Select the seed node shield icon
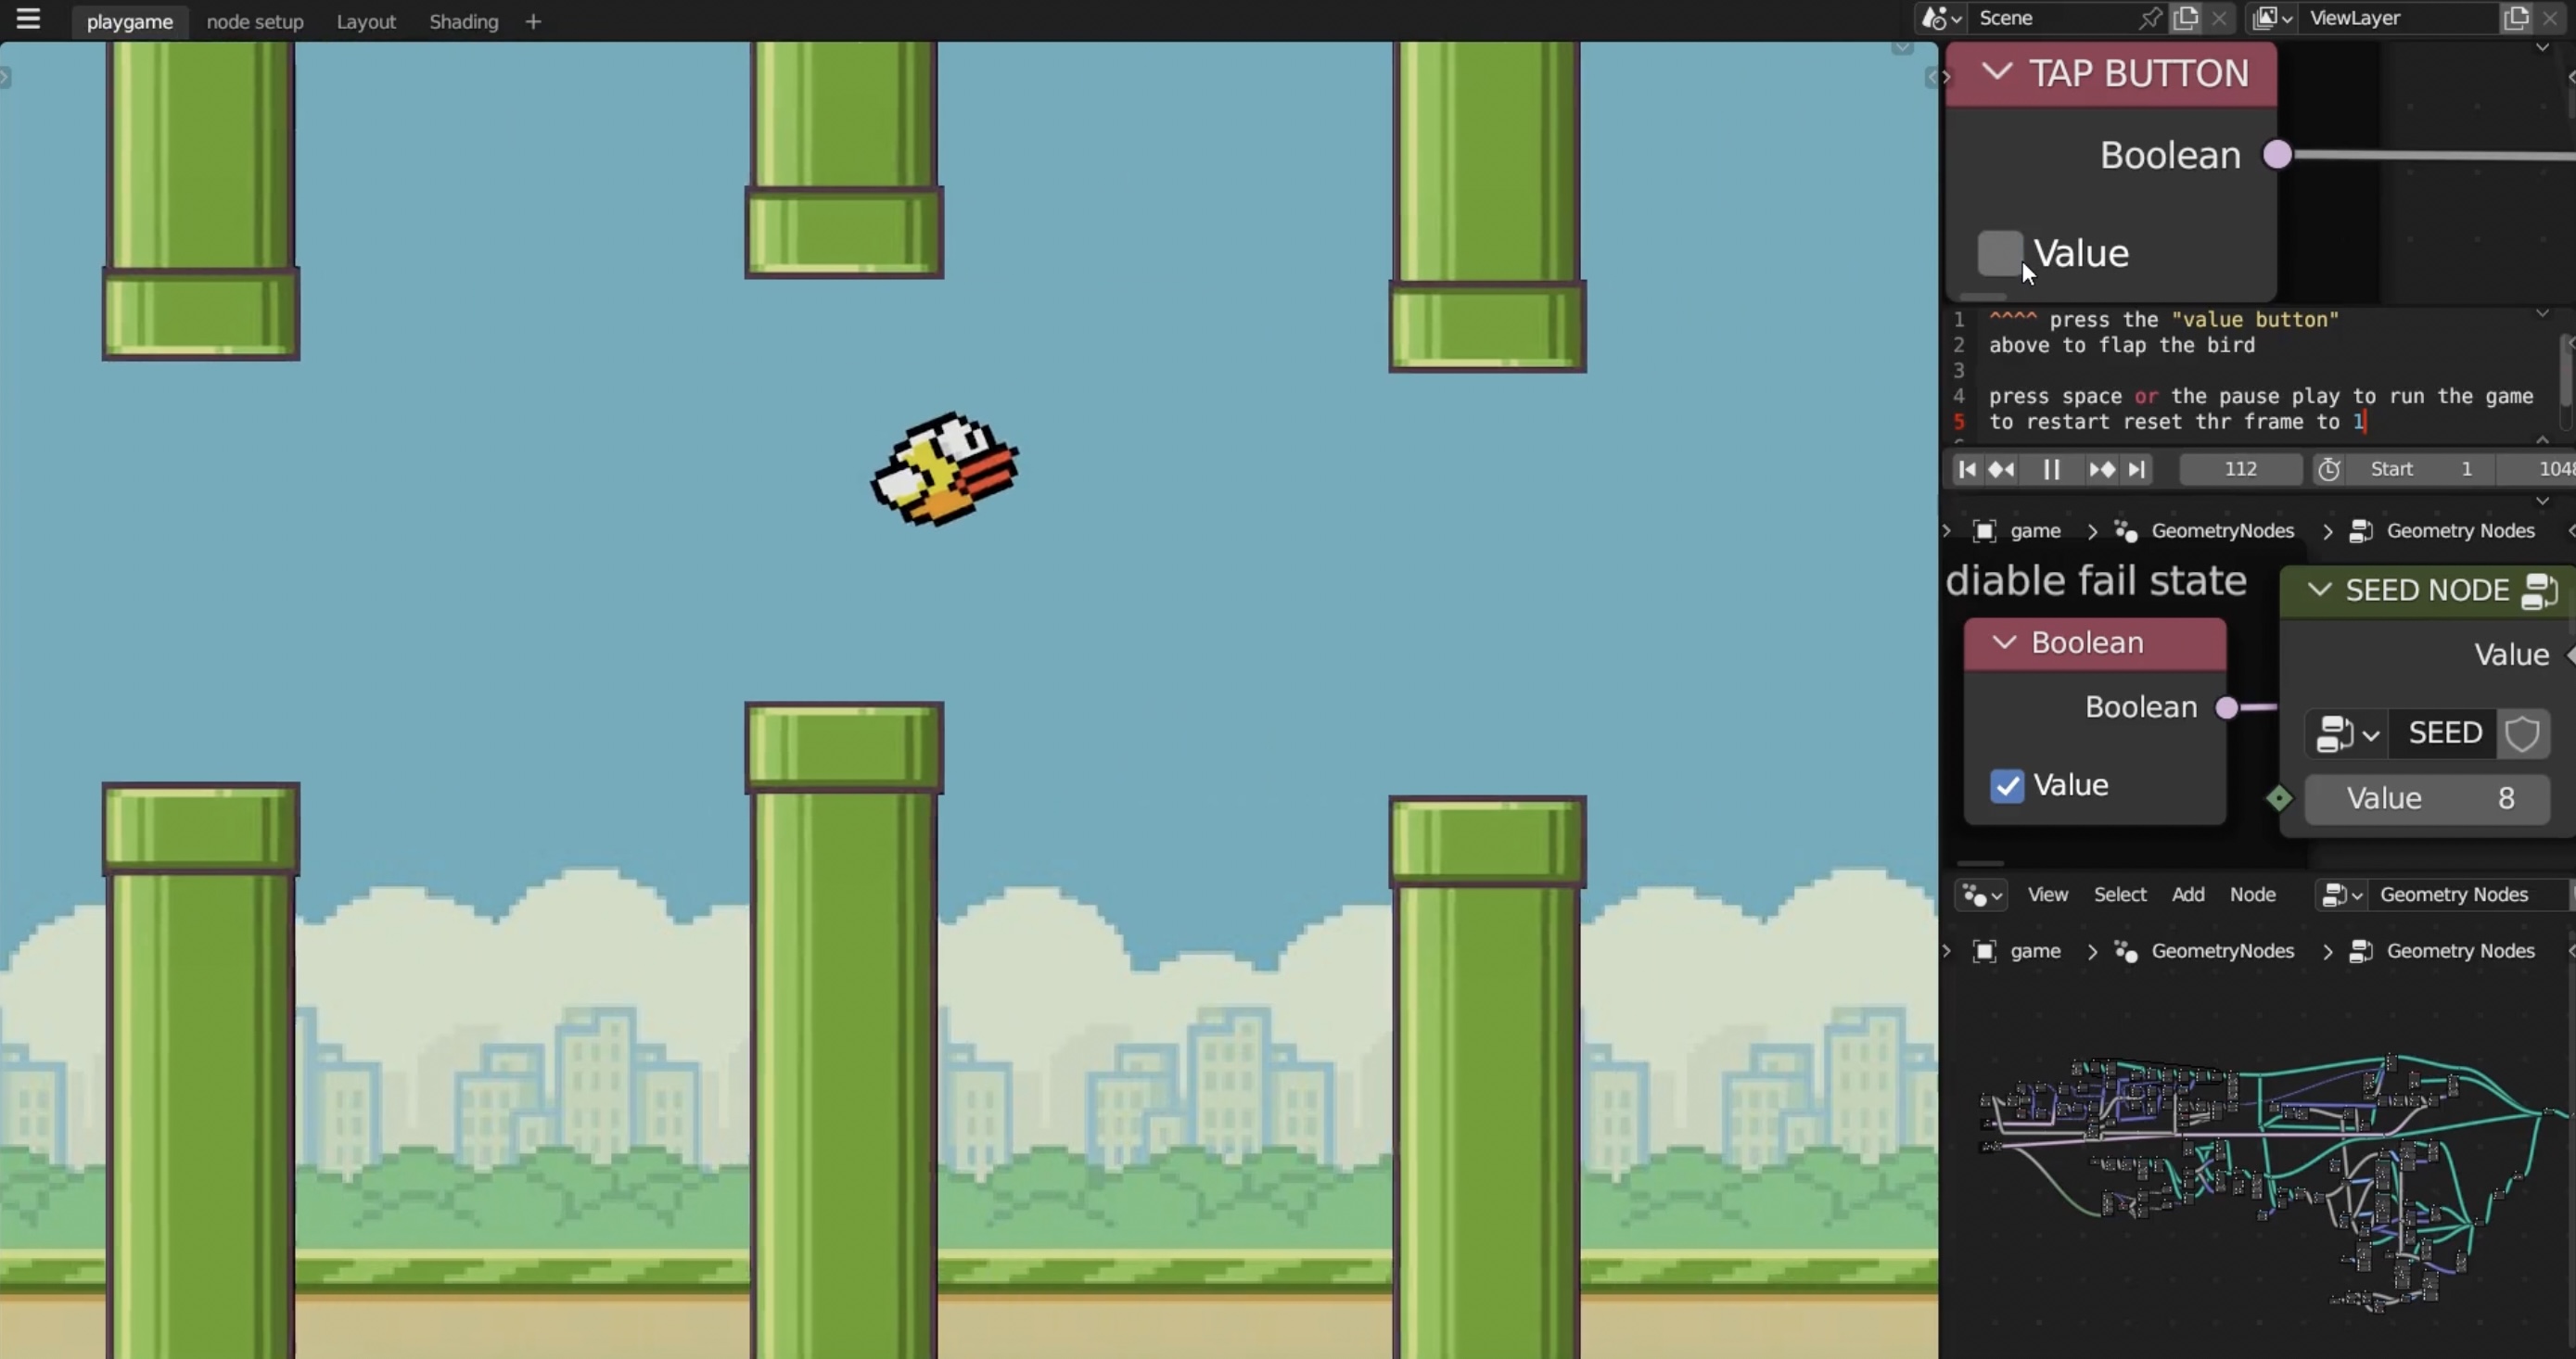 tap(2521, 732)
